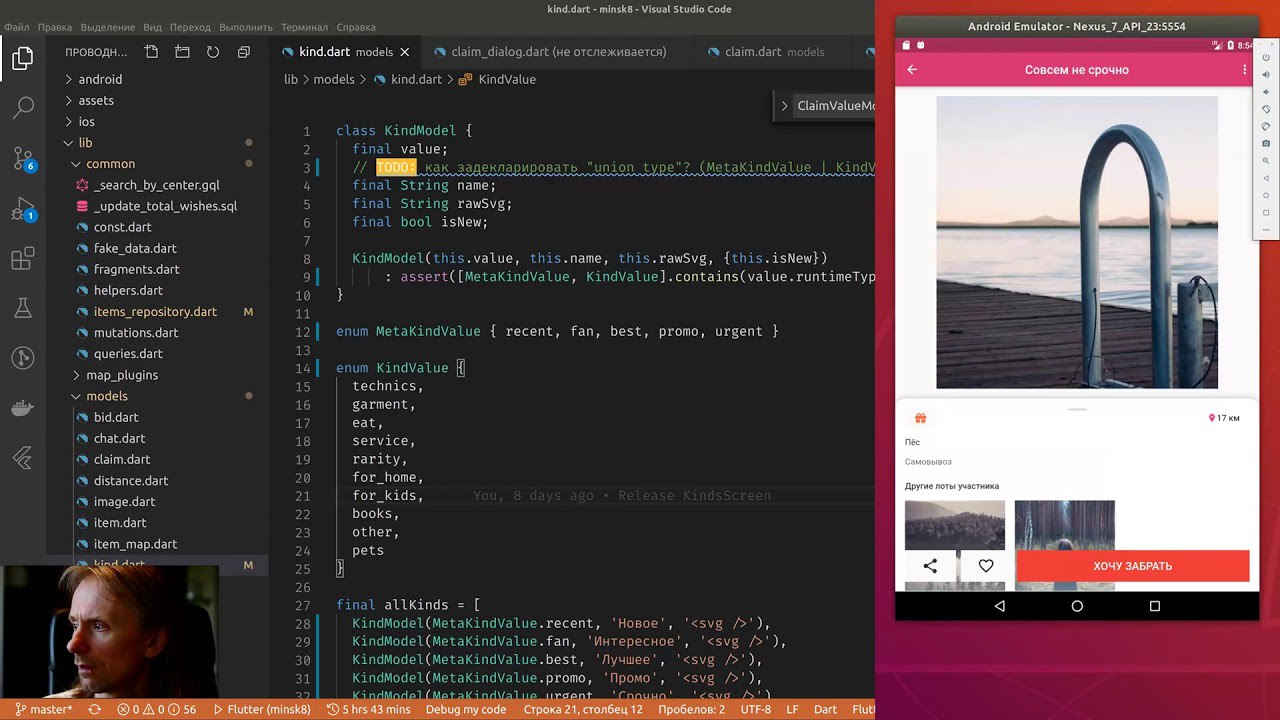Image resolution: width=1280 pixels, height=720 pixels.
Task: Open _search_by_center.gql file
Action: (156, 185)
